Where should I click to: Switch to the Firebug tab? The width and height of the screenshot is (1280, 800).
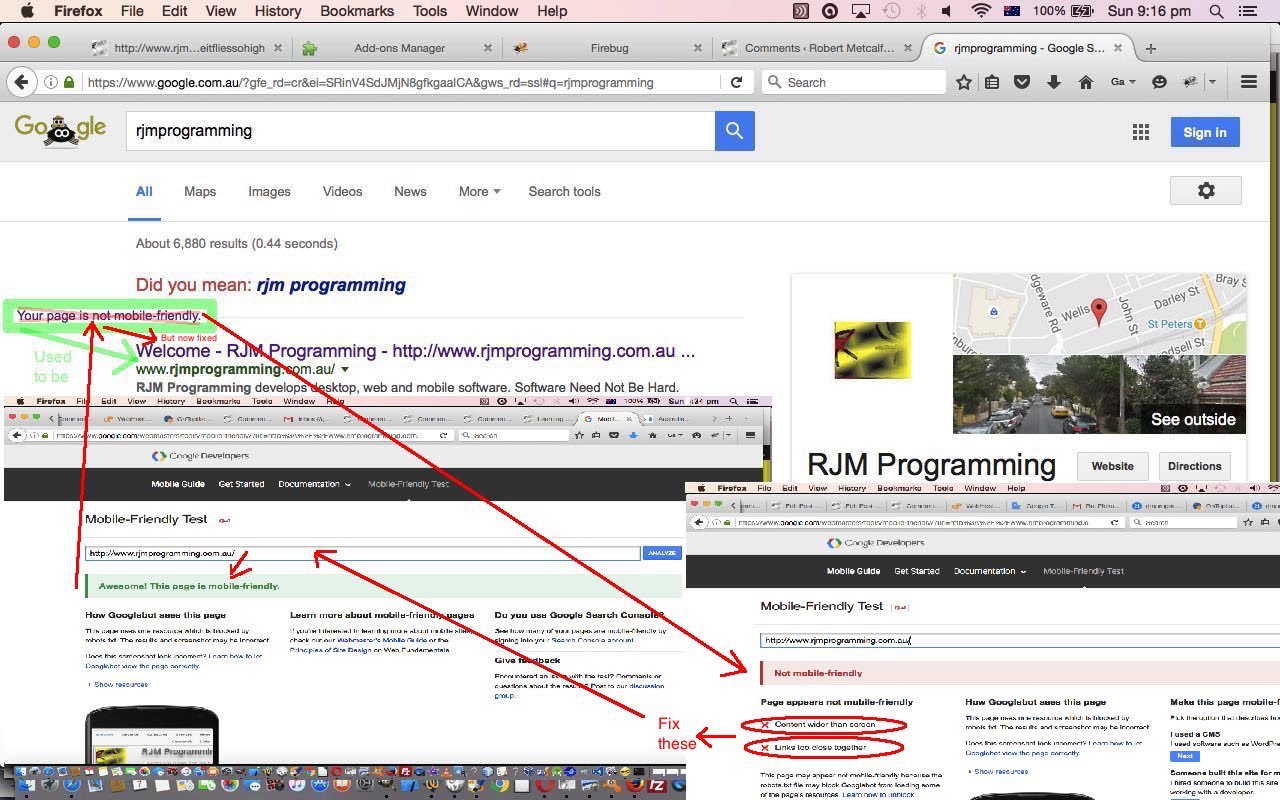tap(609, 48)
